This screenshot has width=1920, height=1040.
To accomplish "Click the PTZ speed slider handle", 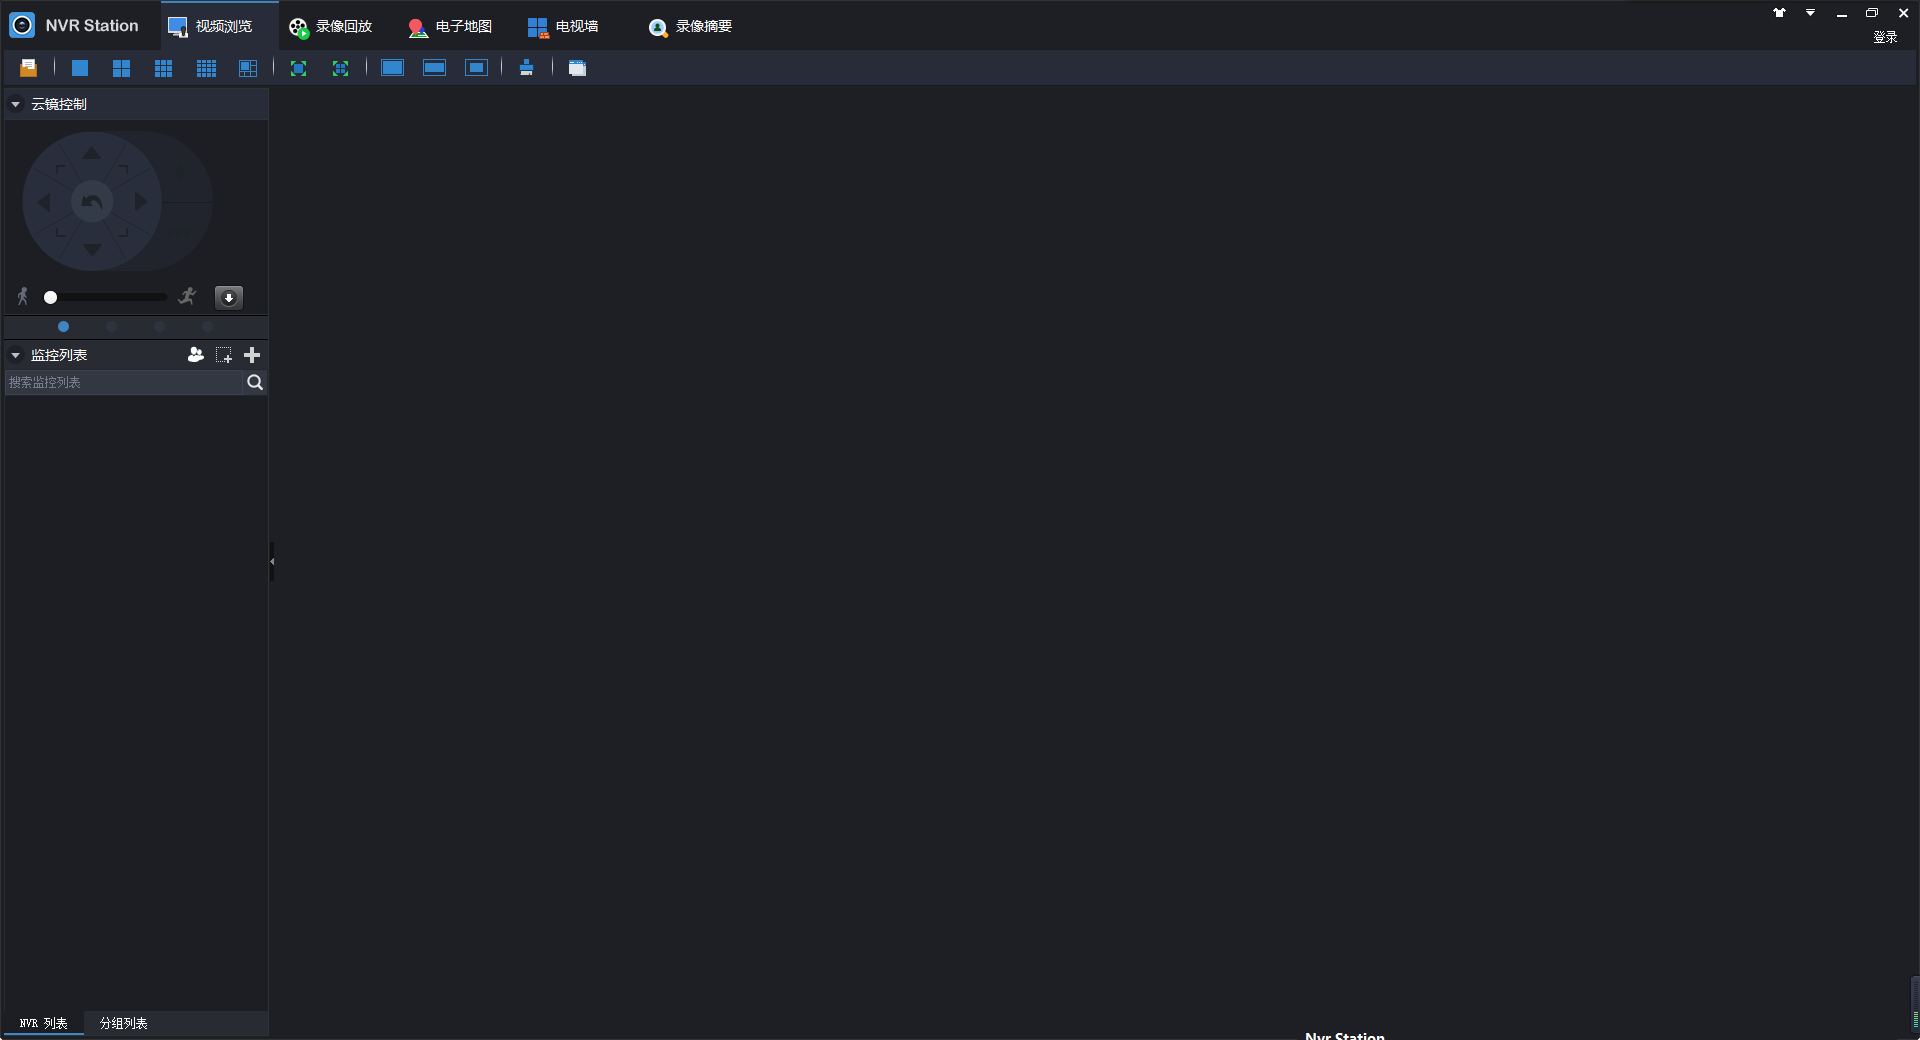I will tap(50, 297).
